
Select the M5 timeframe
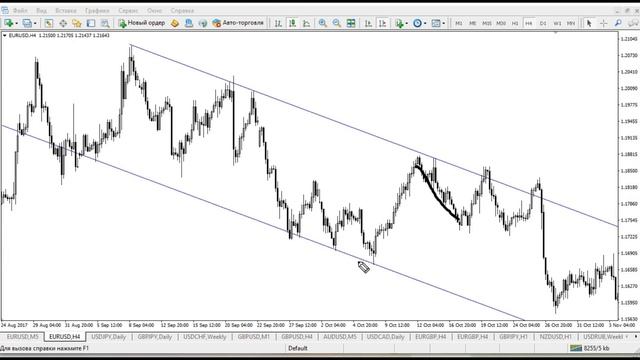pos(473,24)
